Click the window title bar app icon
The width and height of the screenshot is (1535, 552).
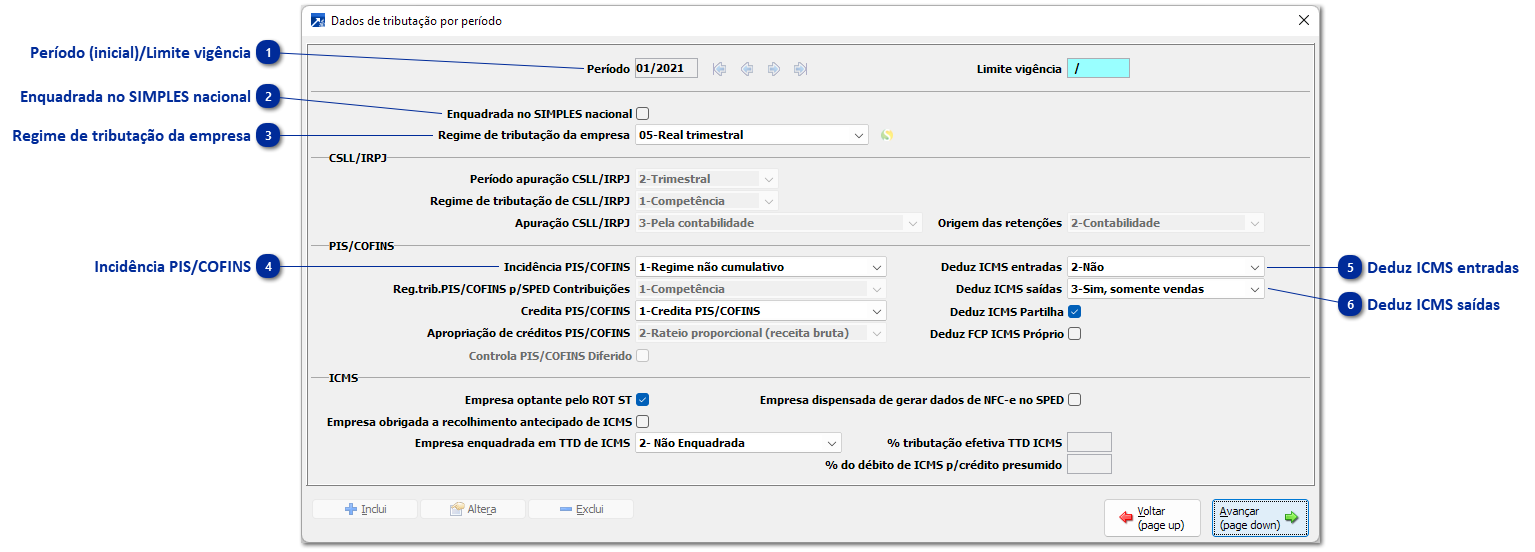tap(318, 20)
